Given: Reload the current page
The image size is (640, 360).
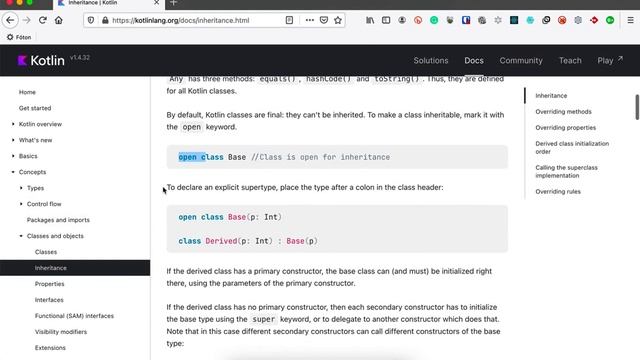Looking at the screenshot, I should [42, 20].
